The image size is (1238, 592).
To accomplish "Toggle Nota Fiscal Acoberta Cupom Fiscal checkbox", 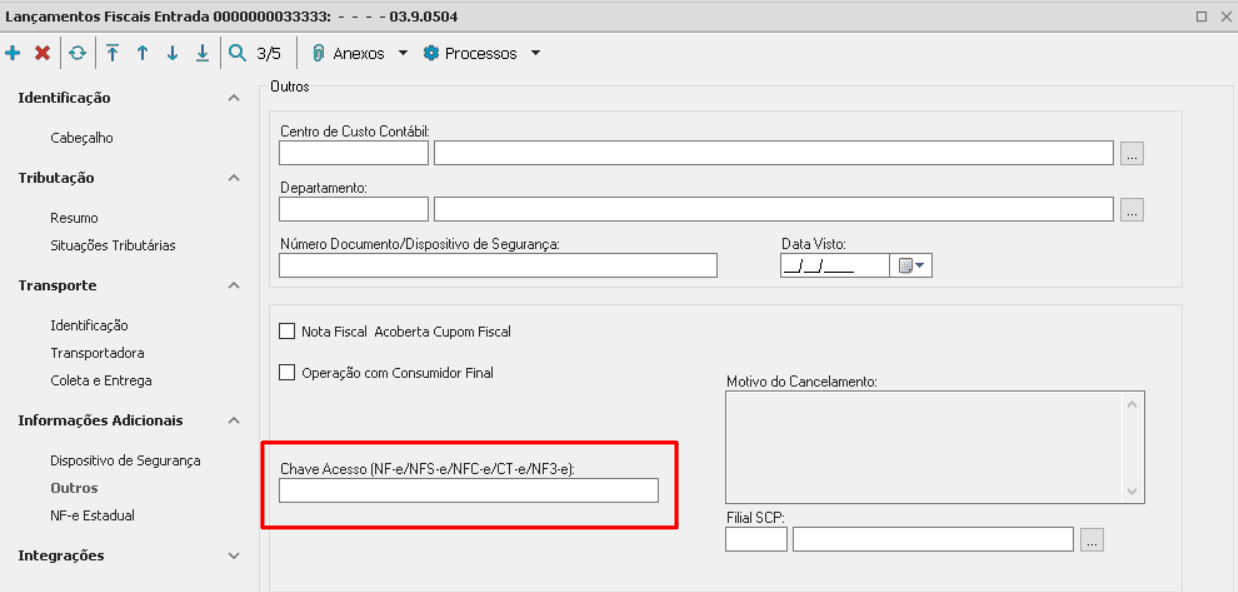I will coord(287,331).
